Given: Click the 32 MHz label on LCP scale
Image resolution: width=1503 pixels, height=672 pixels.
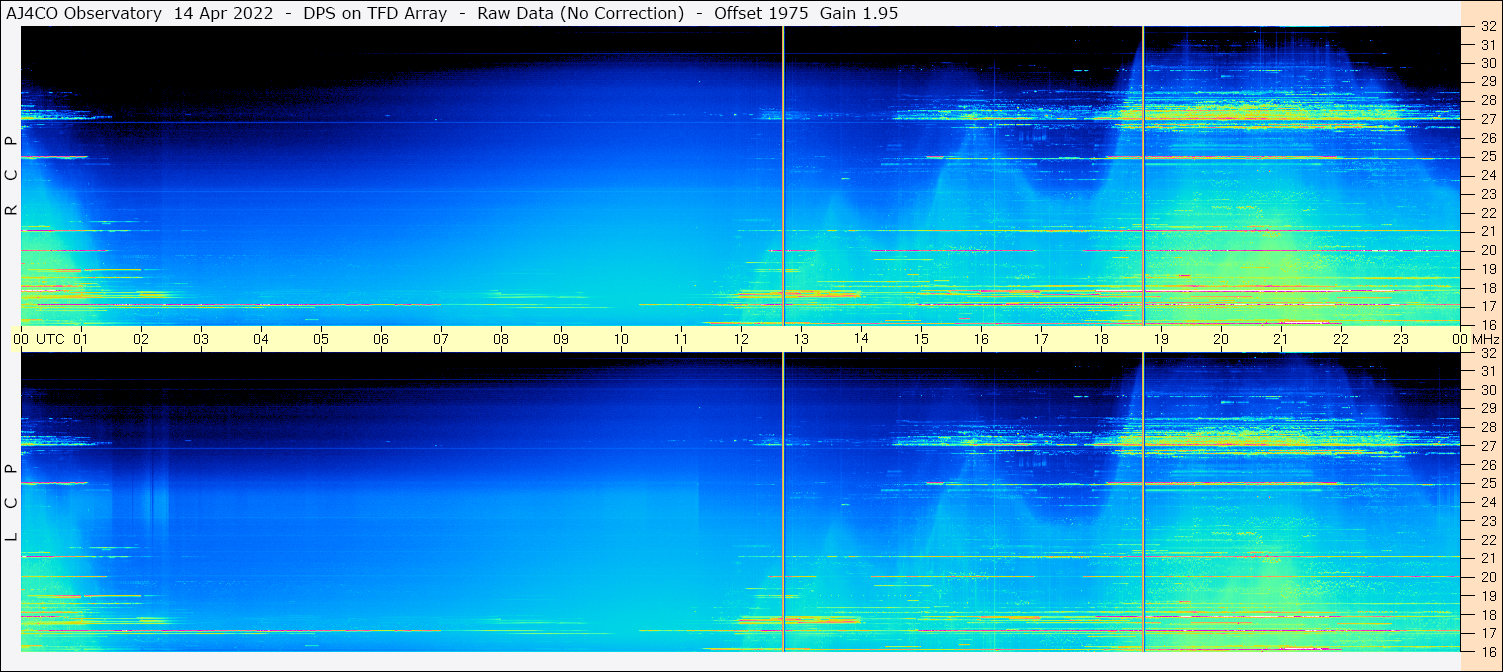Looking at the screenshot, I should click(x=1488, y=353).
